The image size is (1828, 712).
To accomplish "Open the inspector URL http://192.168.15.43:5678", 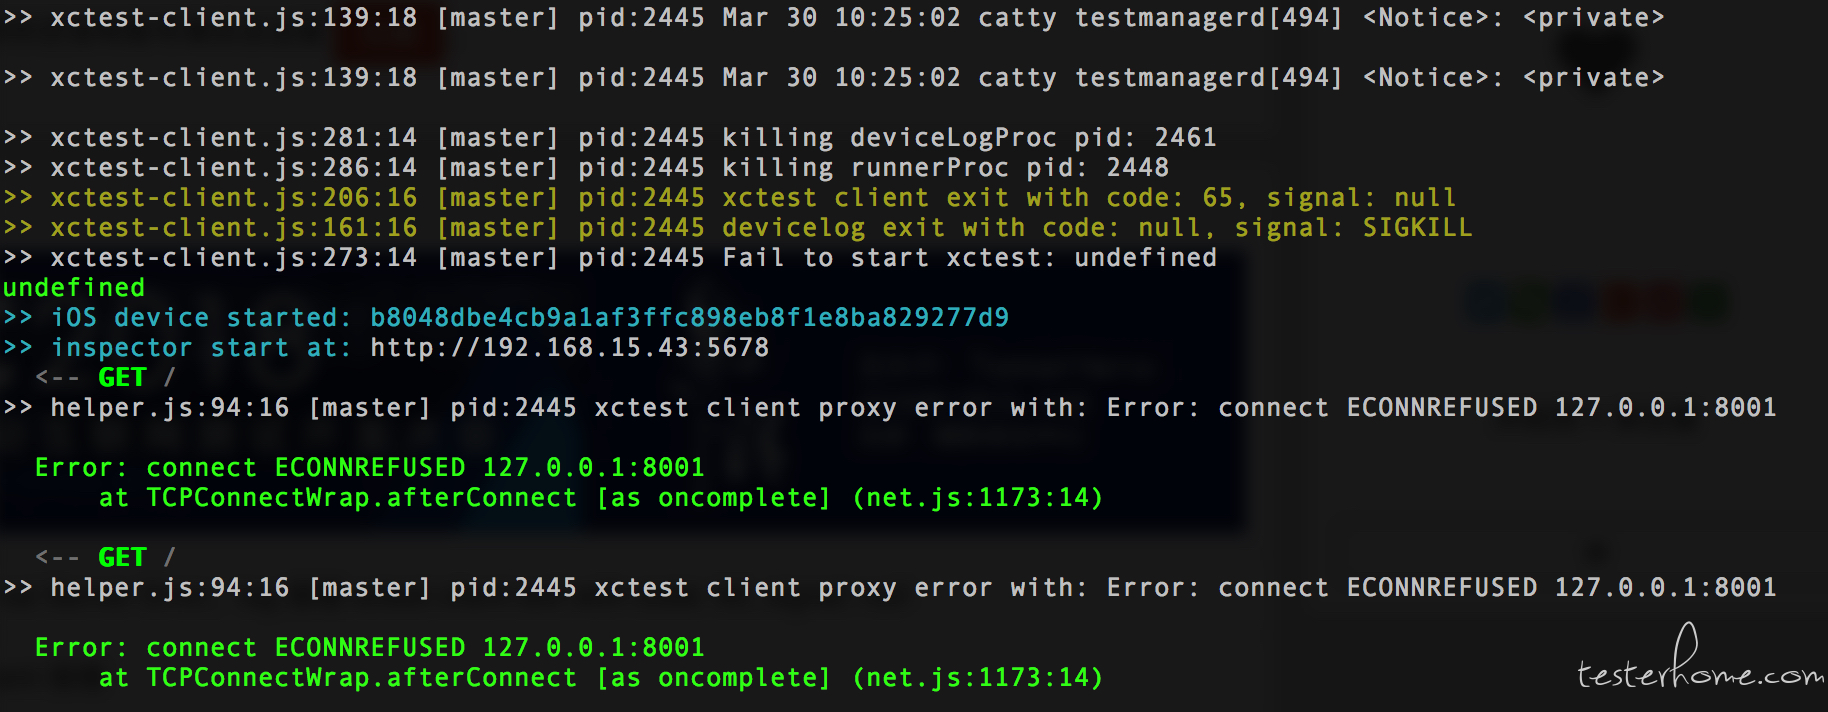I will [569, 348].
